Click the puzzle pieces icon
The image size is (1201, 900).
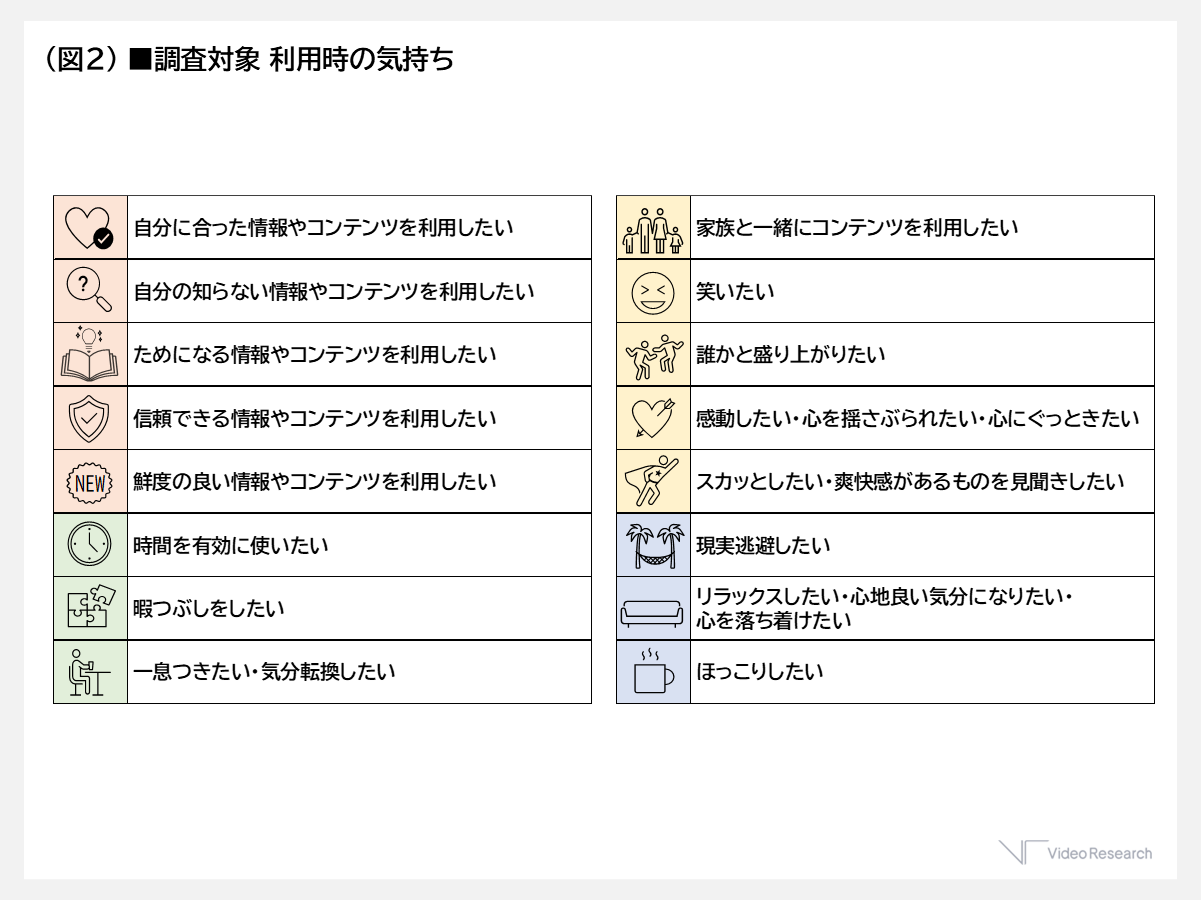89,608
